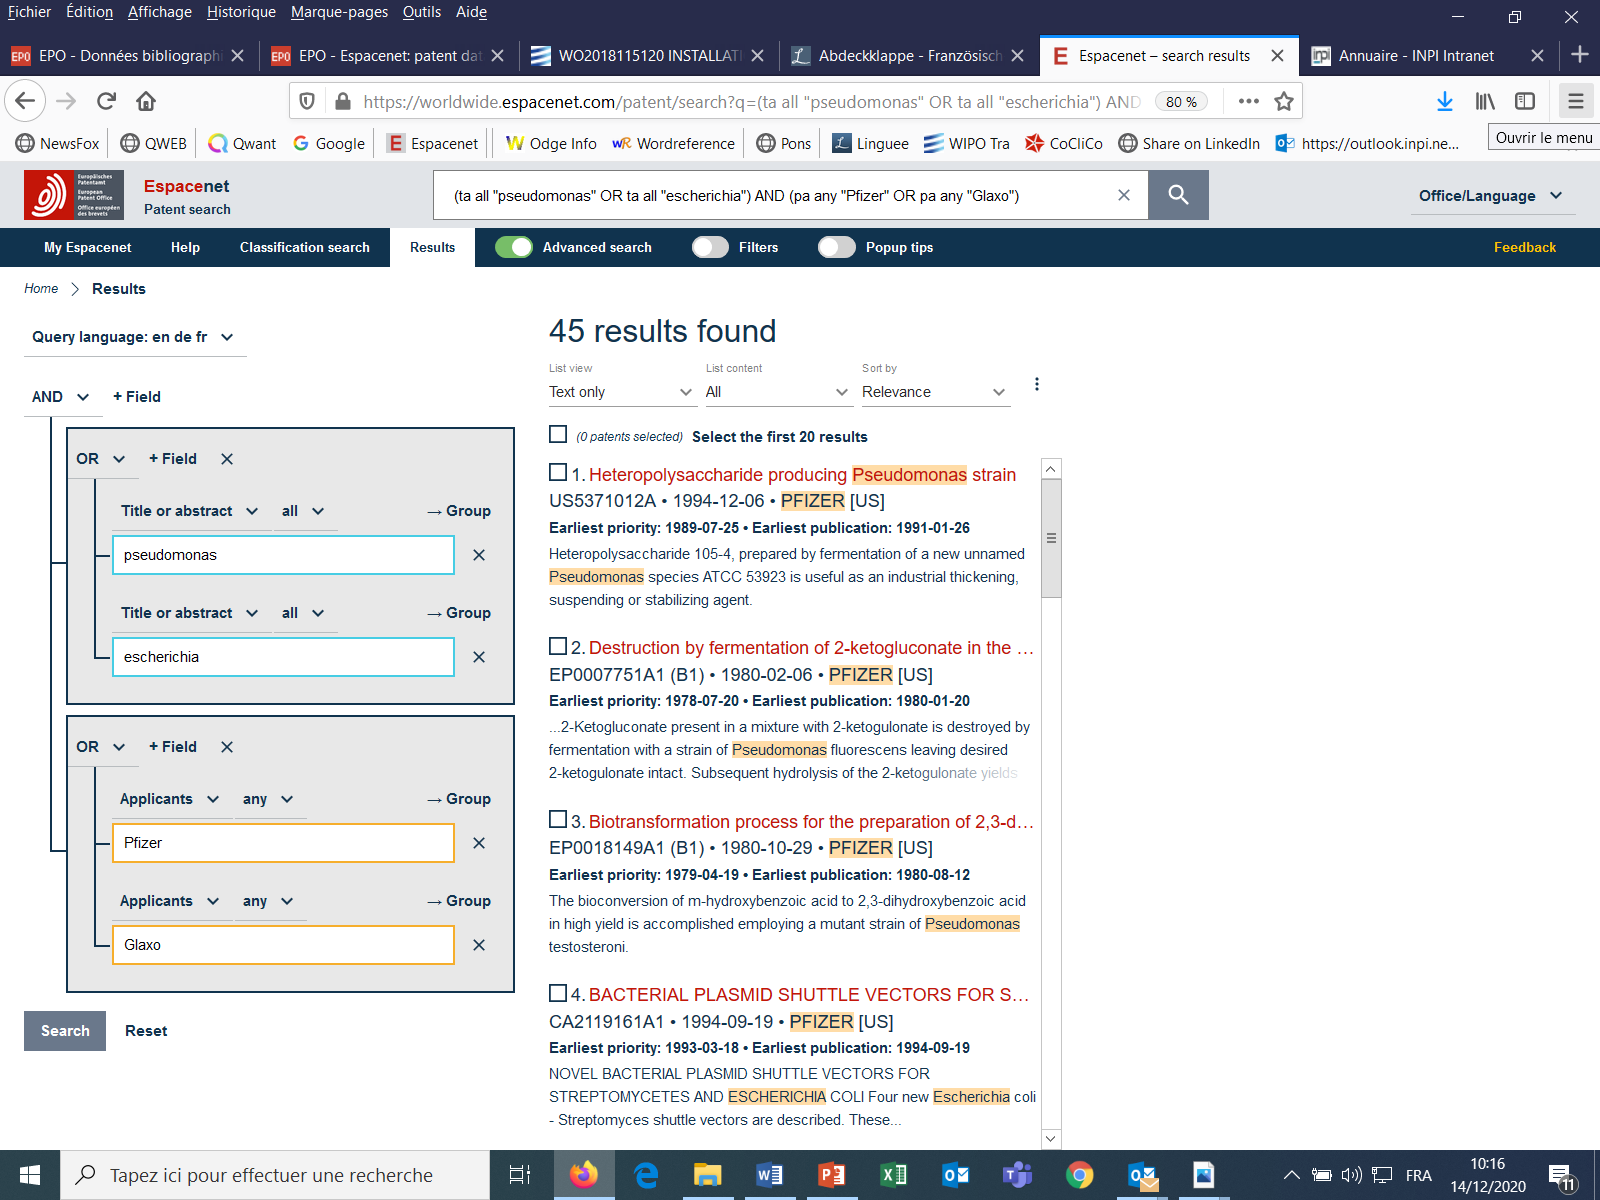Open Firefox downloads arrow icon

coord(1444,101)
